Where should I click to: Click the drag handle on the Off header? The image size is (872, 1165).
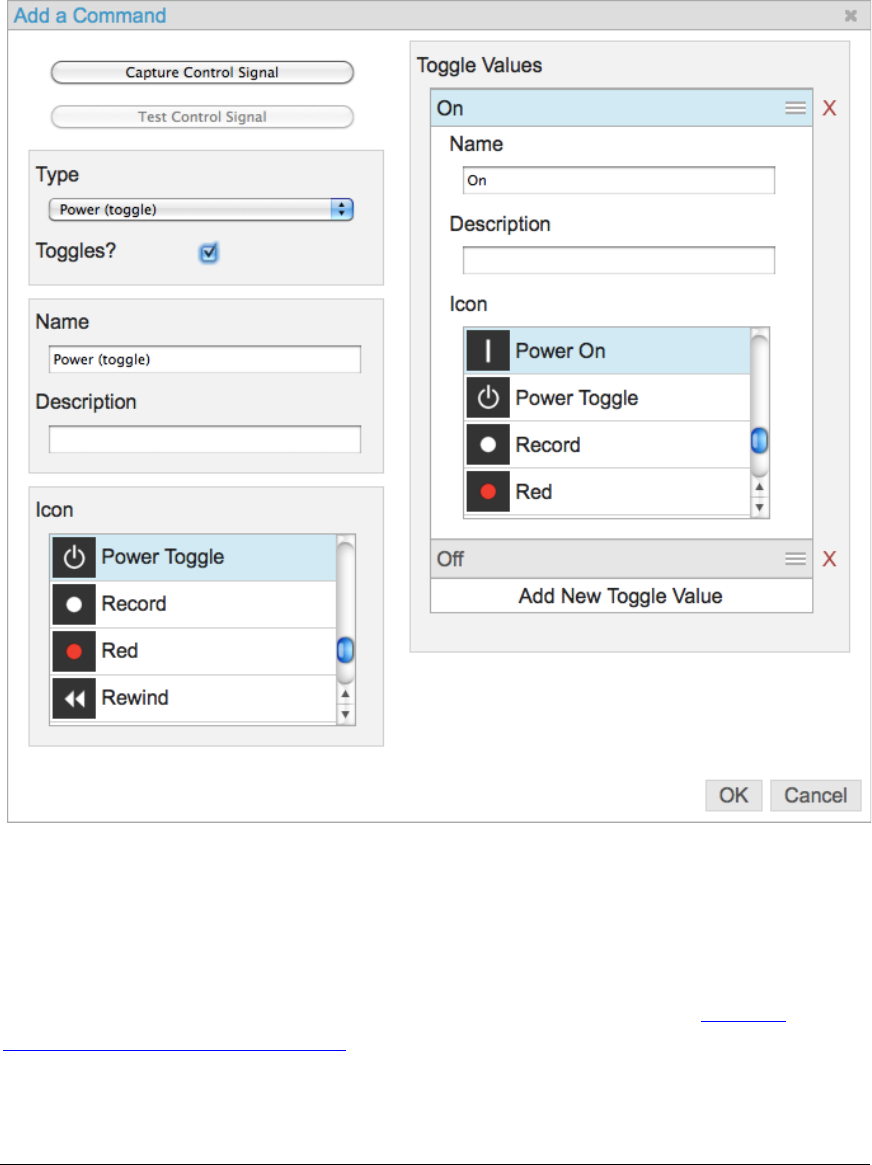pos(795,559)
